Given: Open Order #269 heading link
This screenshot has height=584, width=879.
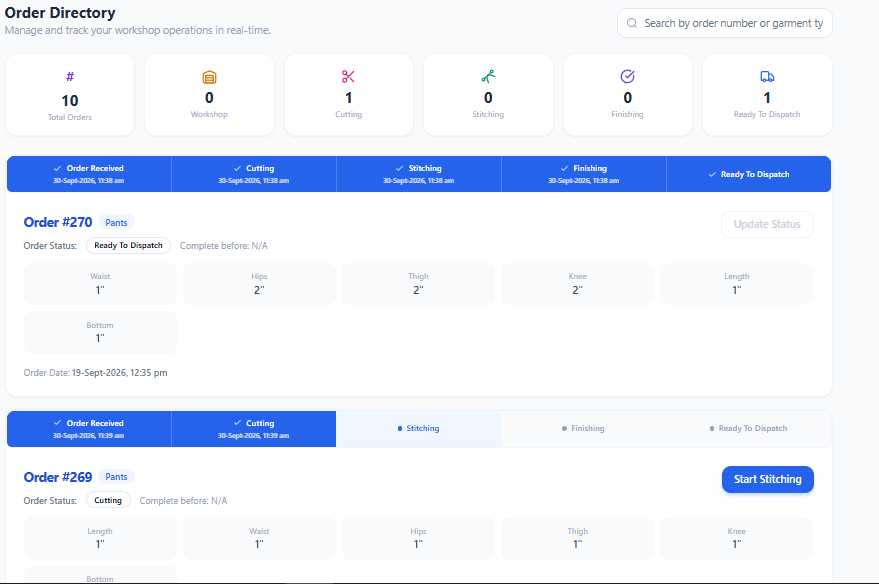Looking at the screenshot, I should pyautogui.click(x=58, y=477).
